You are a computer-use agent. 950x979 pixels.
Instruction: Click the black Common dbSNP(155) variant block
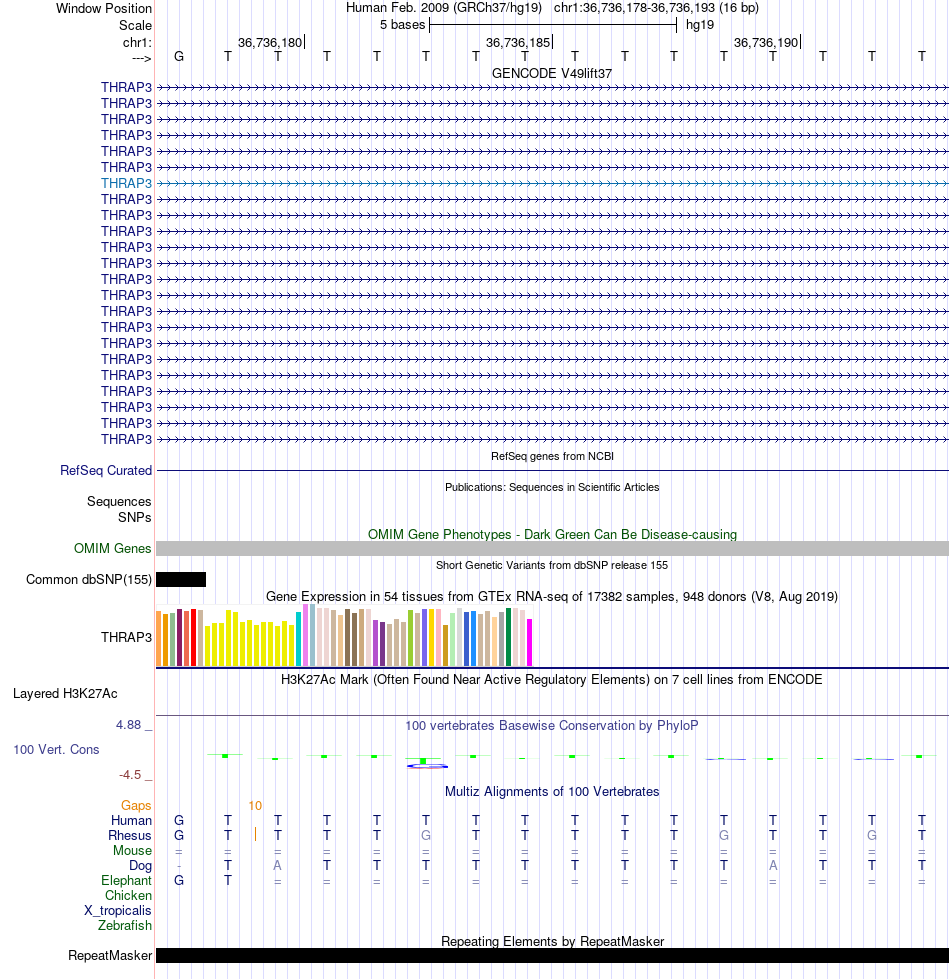pyautogui.click(x=181, y=579)
